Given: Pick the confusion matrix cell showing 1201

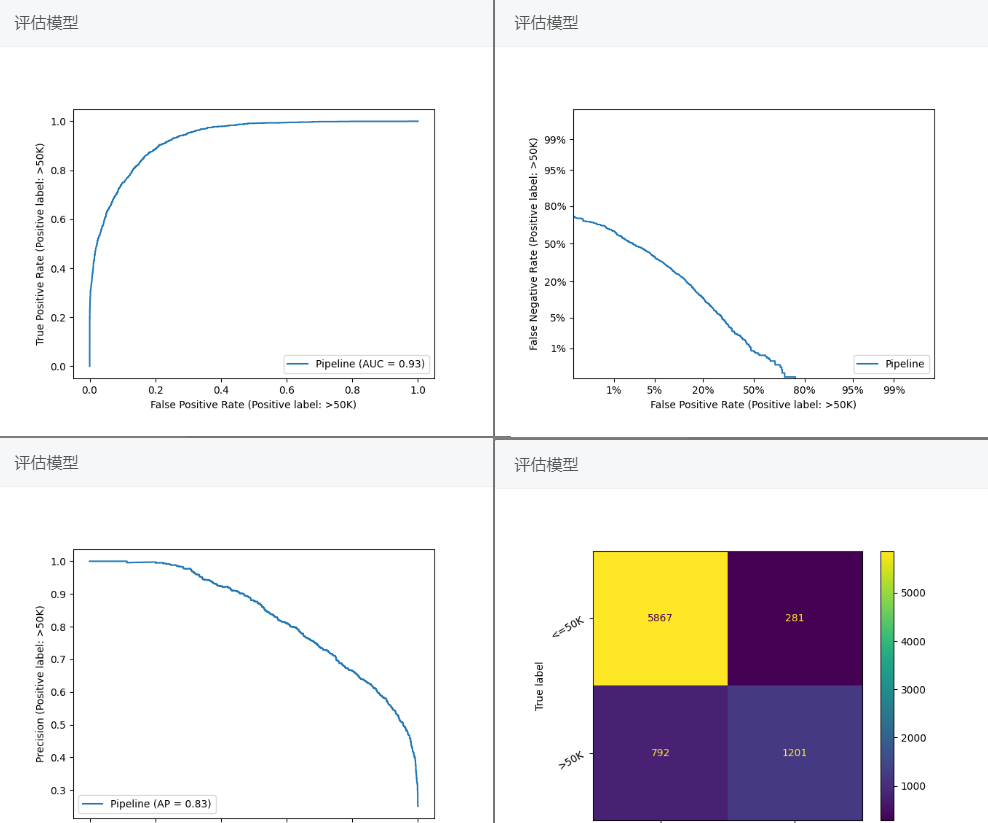Looking at the screenshot, I should [x=794, y=752].
